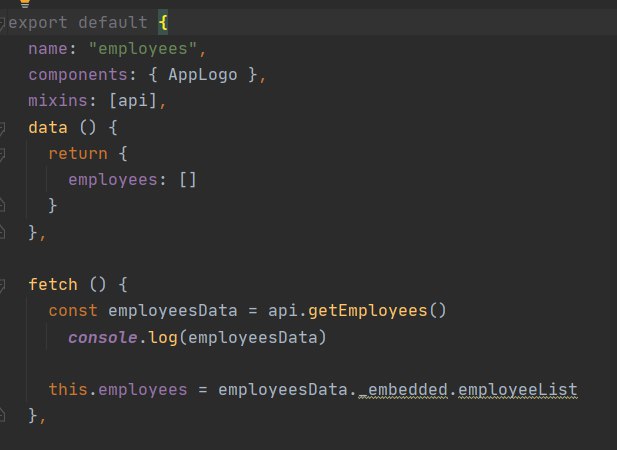Image resolution: width=617 pixels, height=450 pixels.
Task: Click the italic "console" identifier
Action: tap(103, 338)
